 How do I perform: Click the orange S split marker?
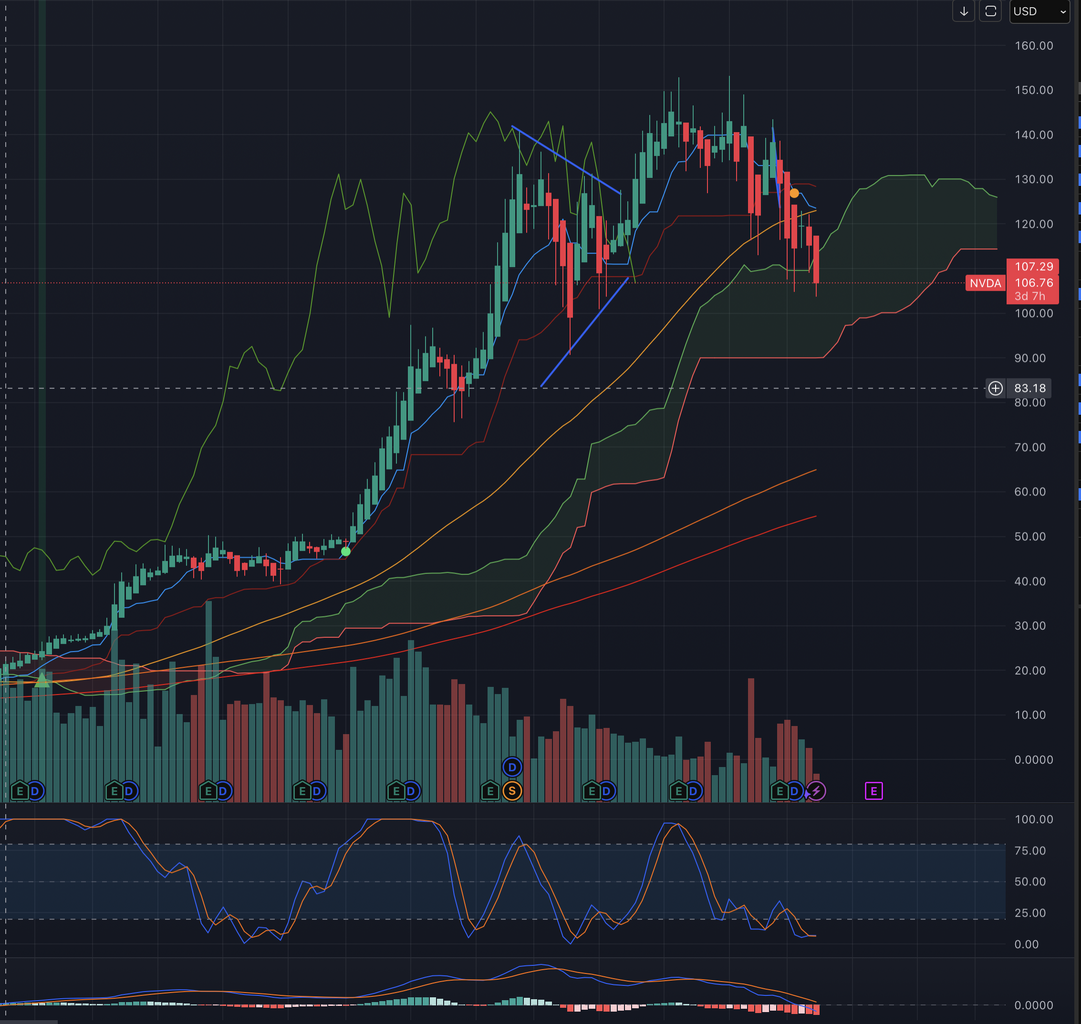coord(512,791)
